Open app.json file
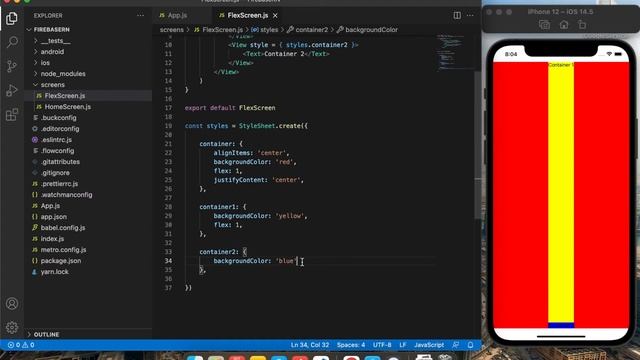 [x=53, y=217]
